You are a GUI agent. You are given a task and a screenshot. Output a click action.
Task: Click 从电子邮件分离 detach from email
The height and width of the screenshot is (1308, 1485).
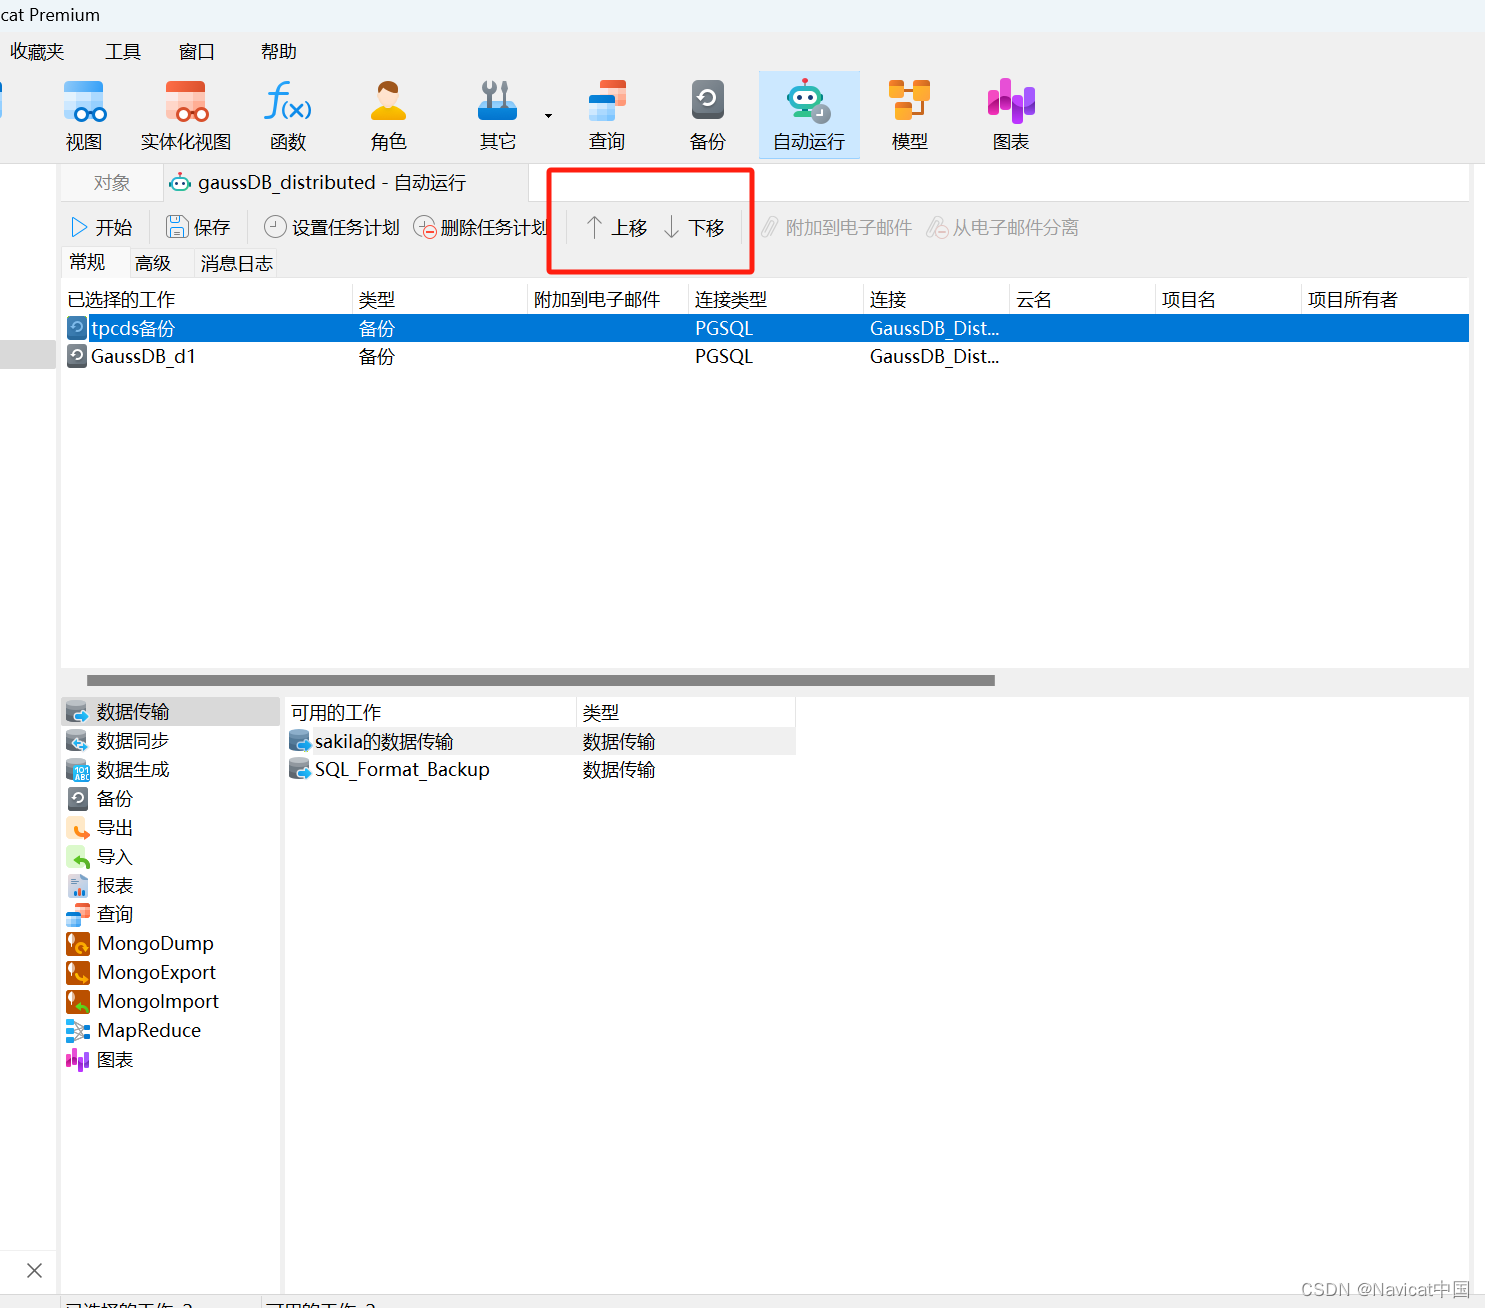(1002, 228)
